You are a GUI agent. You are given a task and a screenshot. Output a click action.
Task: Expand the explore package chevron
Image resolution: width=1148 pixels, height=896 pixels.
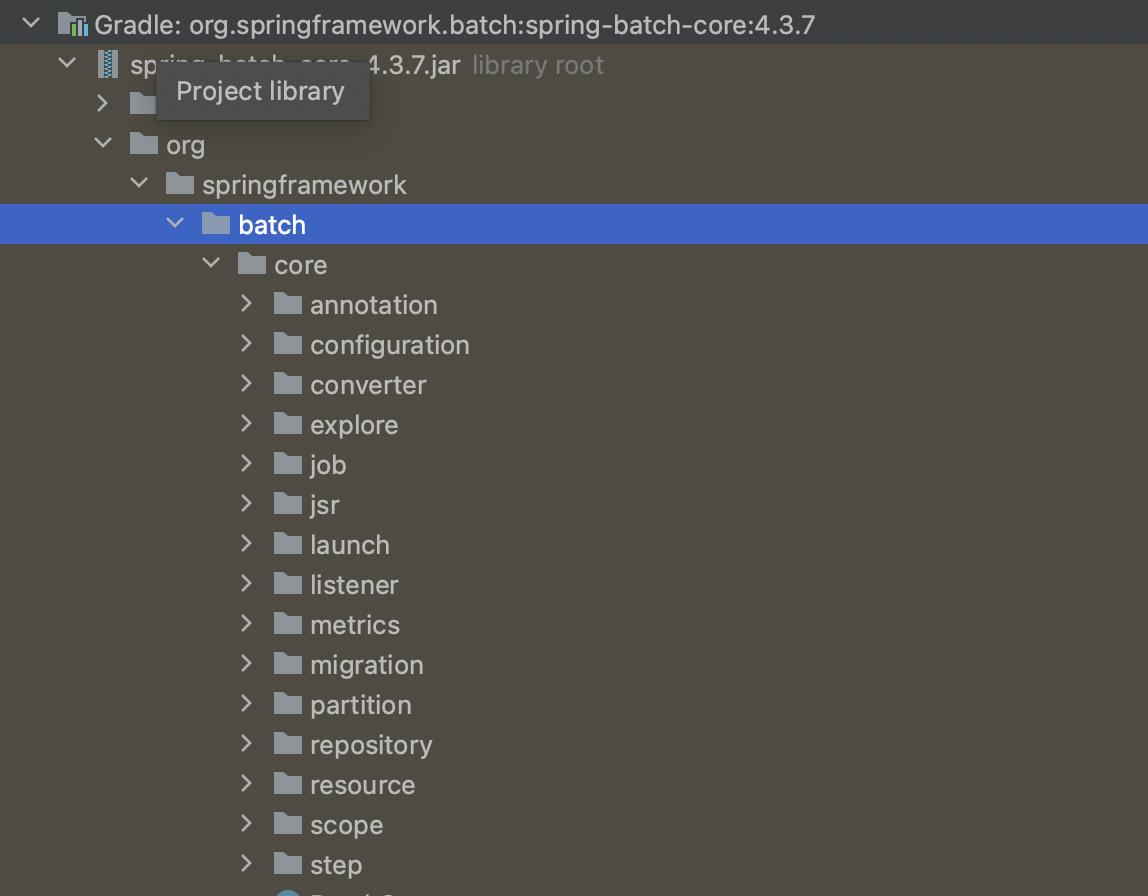[246, 423]
